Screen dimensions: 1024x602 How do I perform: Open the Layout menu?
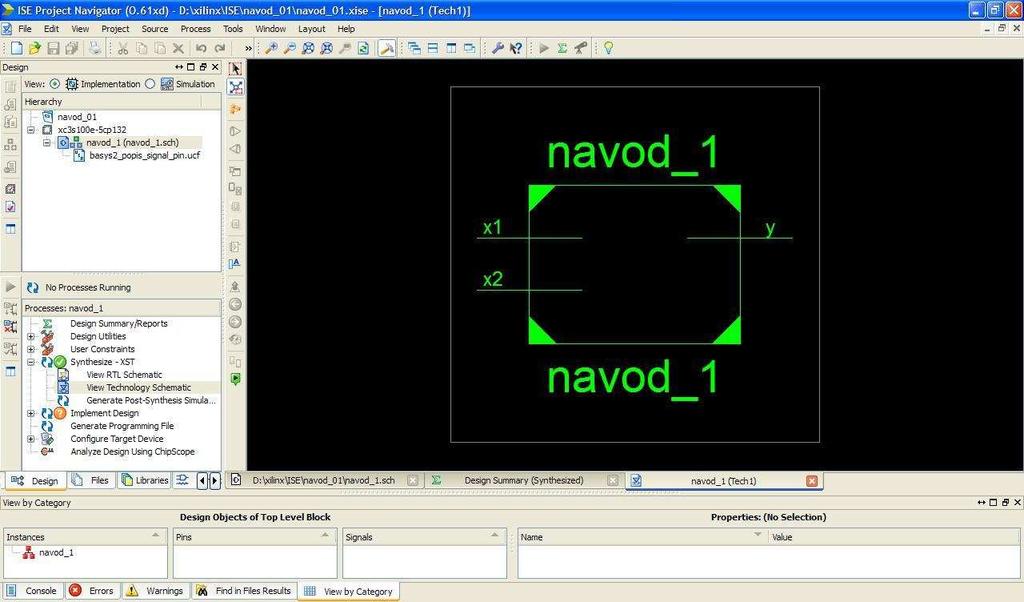312,29
